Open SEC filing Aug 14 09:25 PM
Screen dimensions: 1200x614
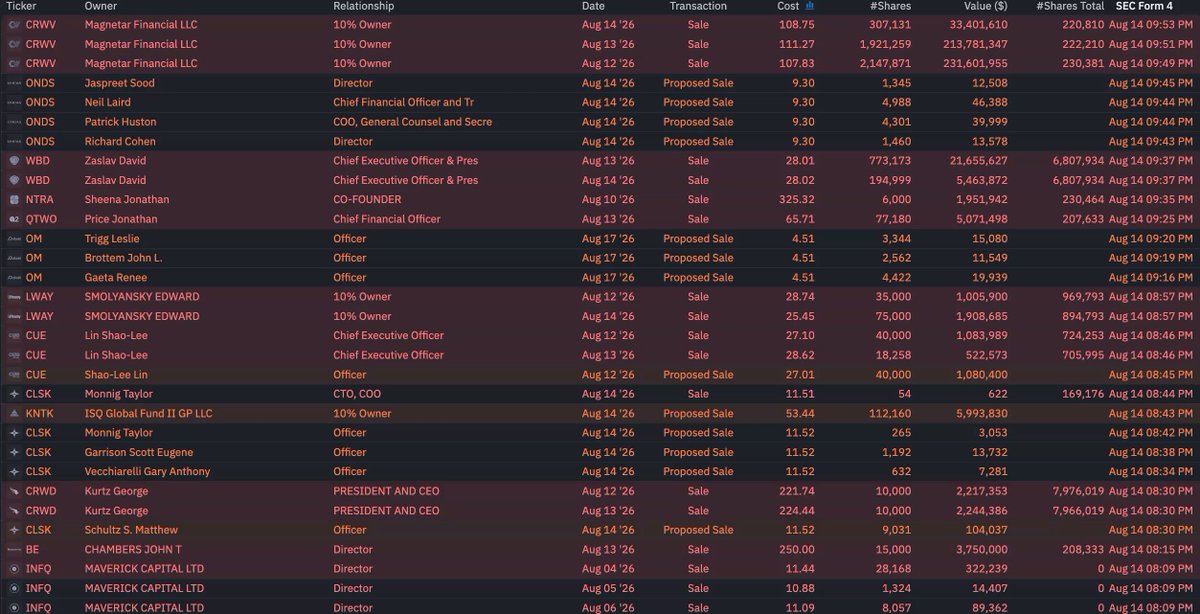pyautogui.click(x=1150, y=219)
